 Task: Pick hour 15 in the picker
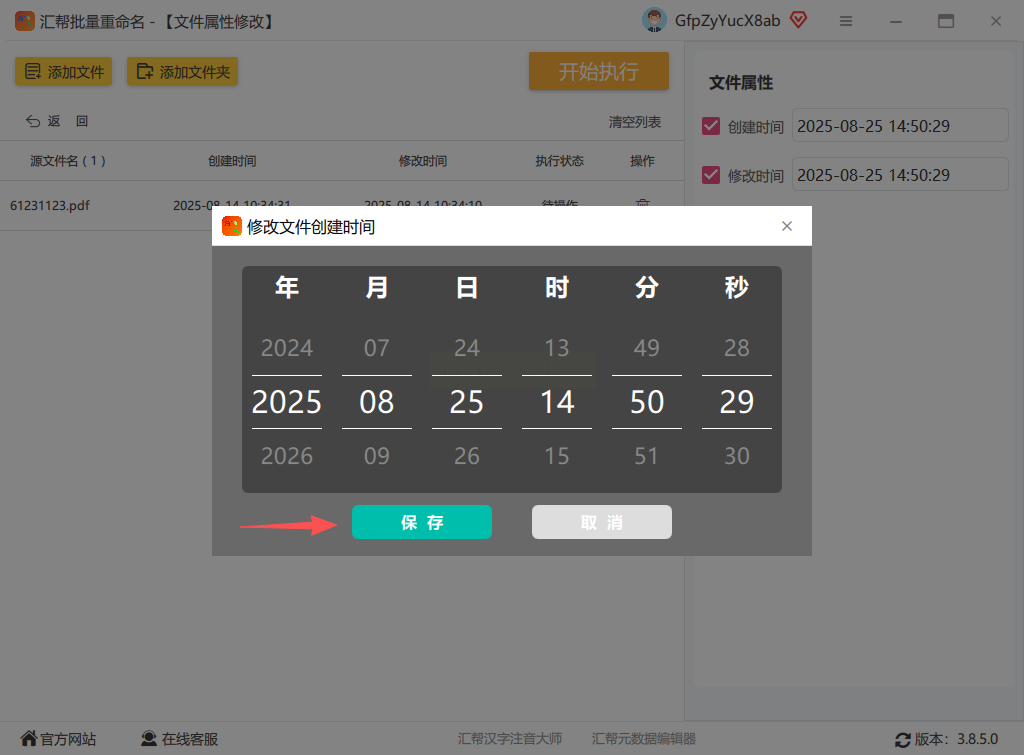(557, 455)
